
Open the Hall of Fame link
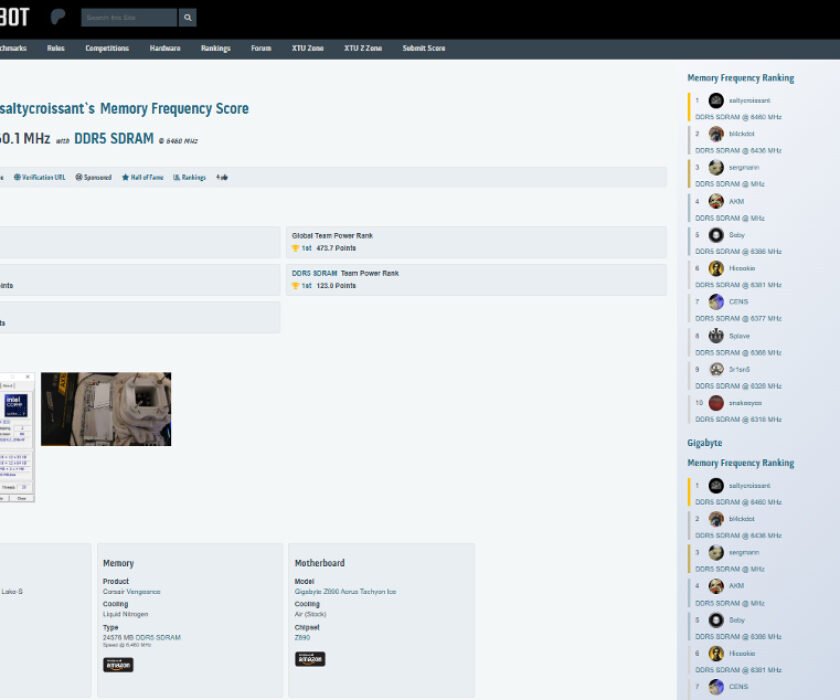tap(143, 177)
